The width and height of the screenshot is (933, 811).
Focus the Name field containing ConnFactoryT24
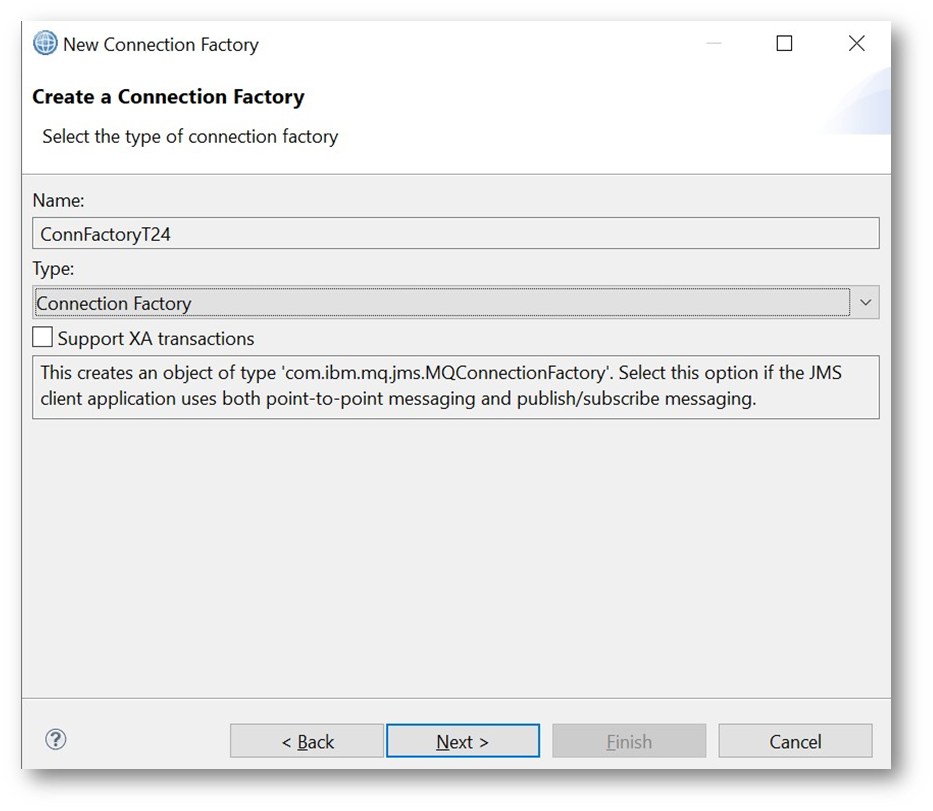455,234
